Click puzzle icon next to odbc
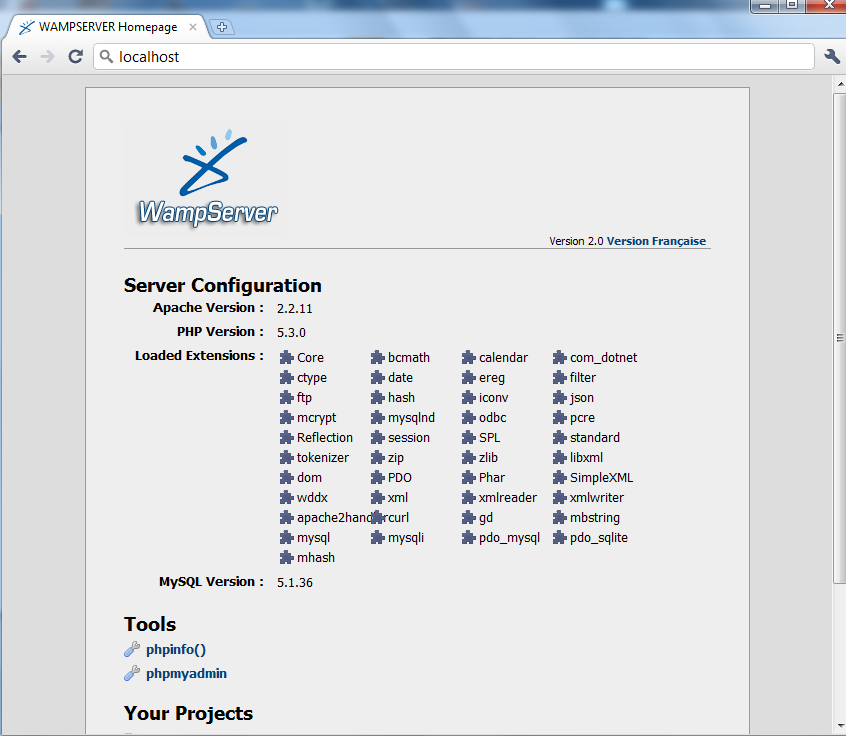Image resolution: width=846 pixels, height=736 pixels. pos(468,418)
